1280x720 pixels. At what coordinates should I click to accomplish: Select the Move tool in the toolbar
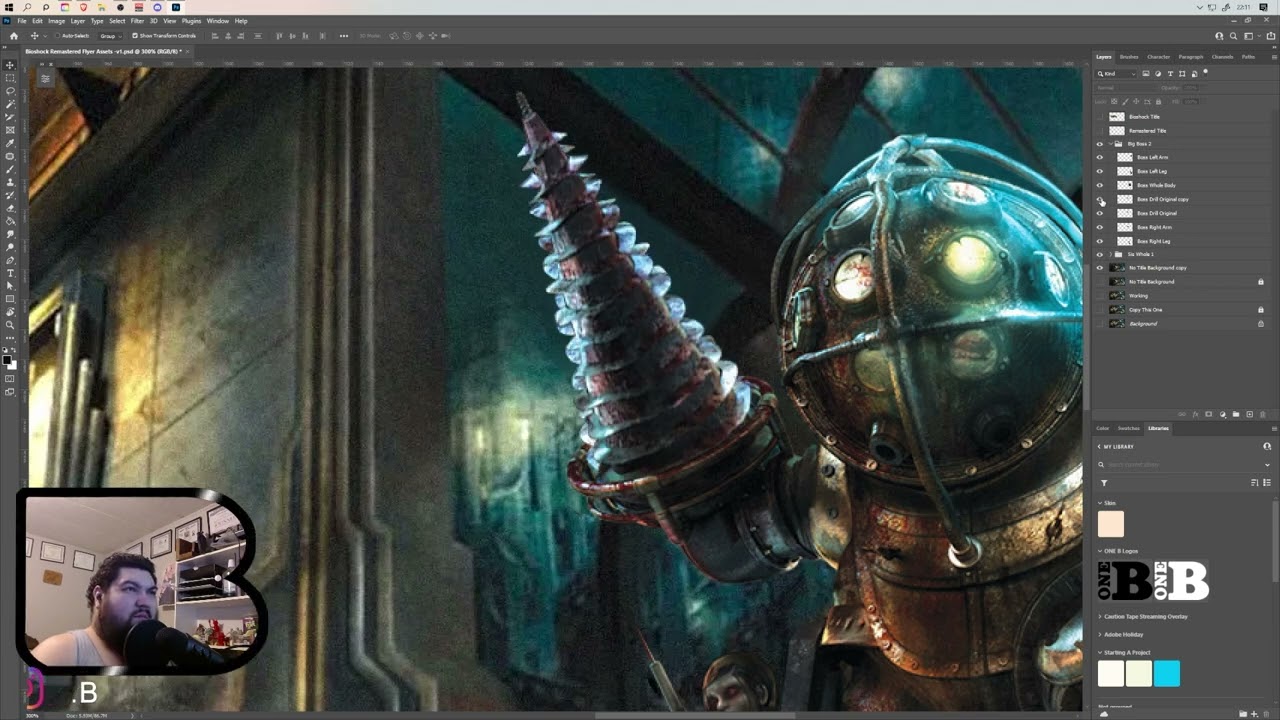pos(10,65)
